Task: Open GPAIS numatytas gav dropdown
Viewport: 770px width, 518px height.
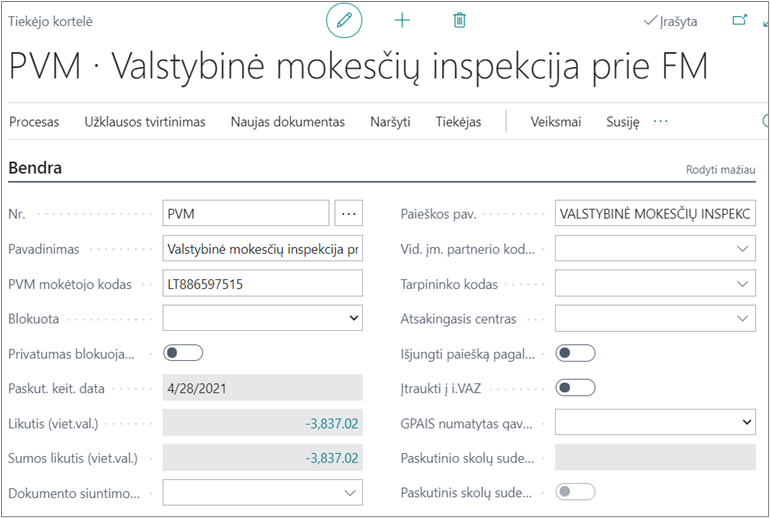Action: click(655, 422)
